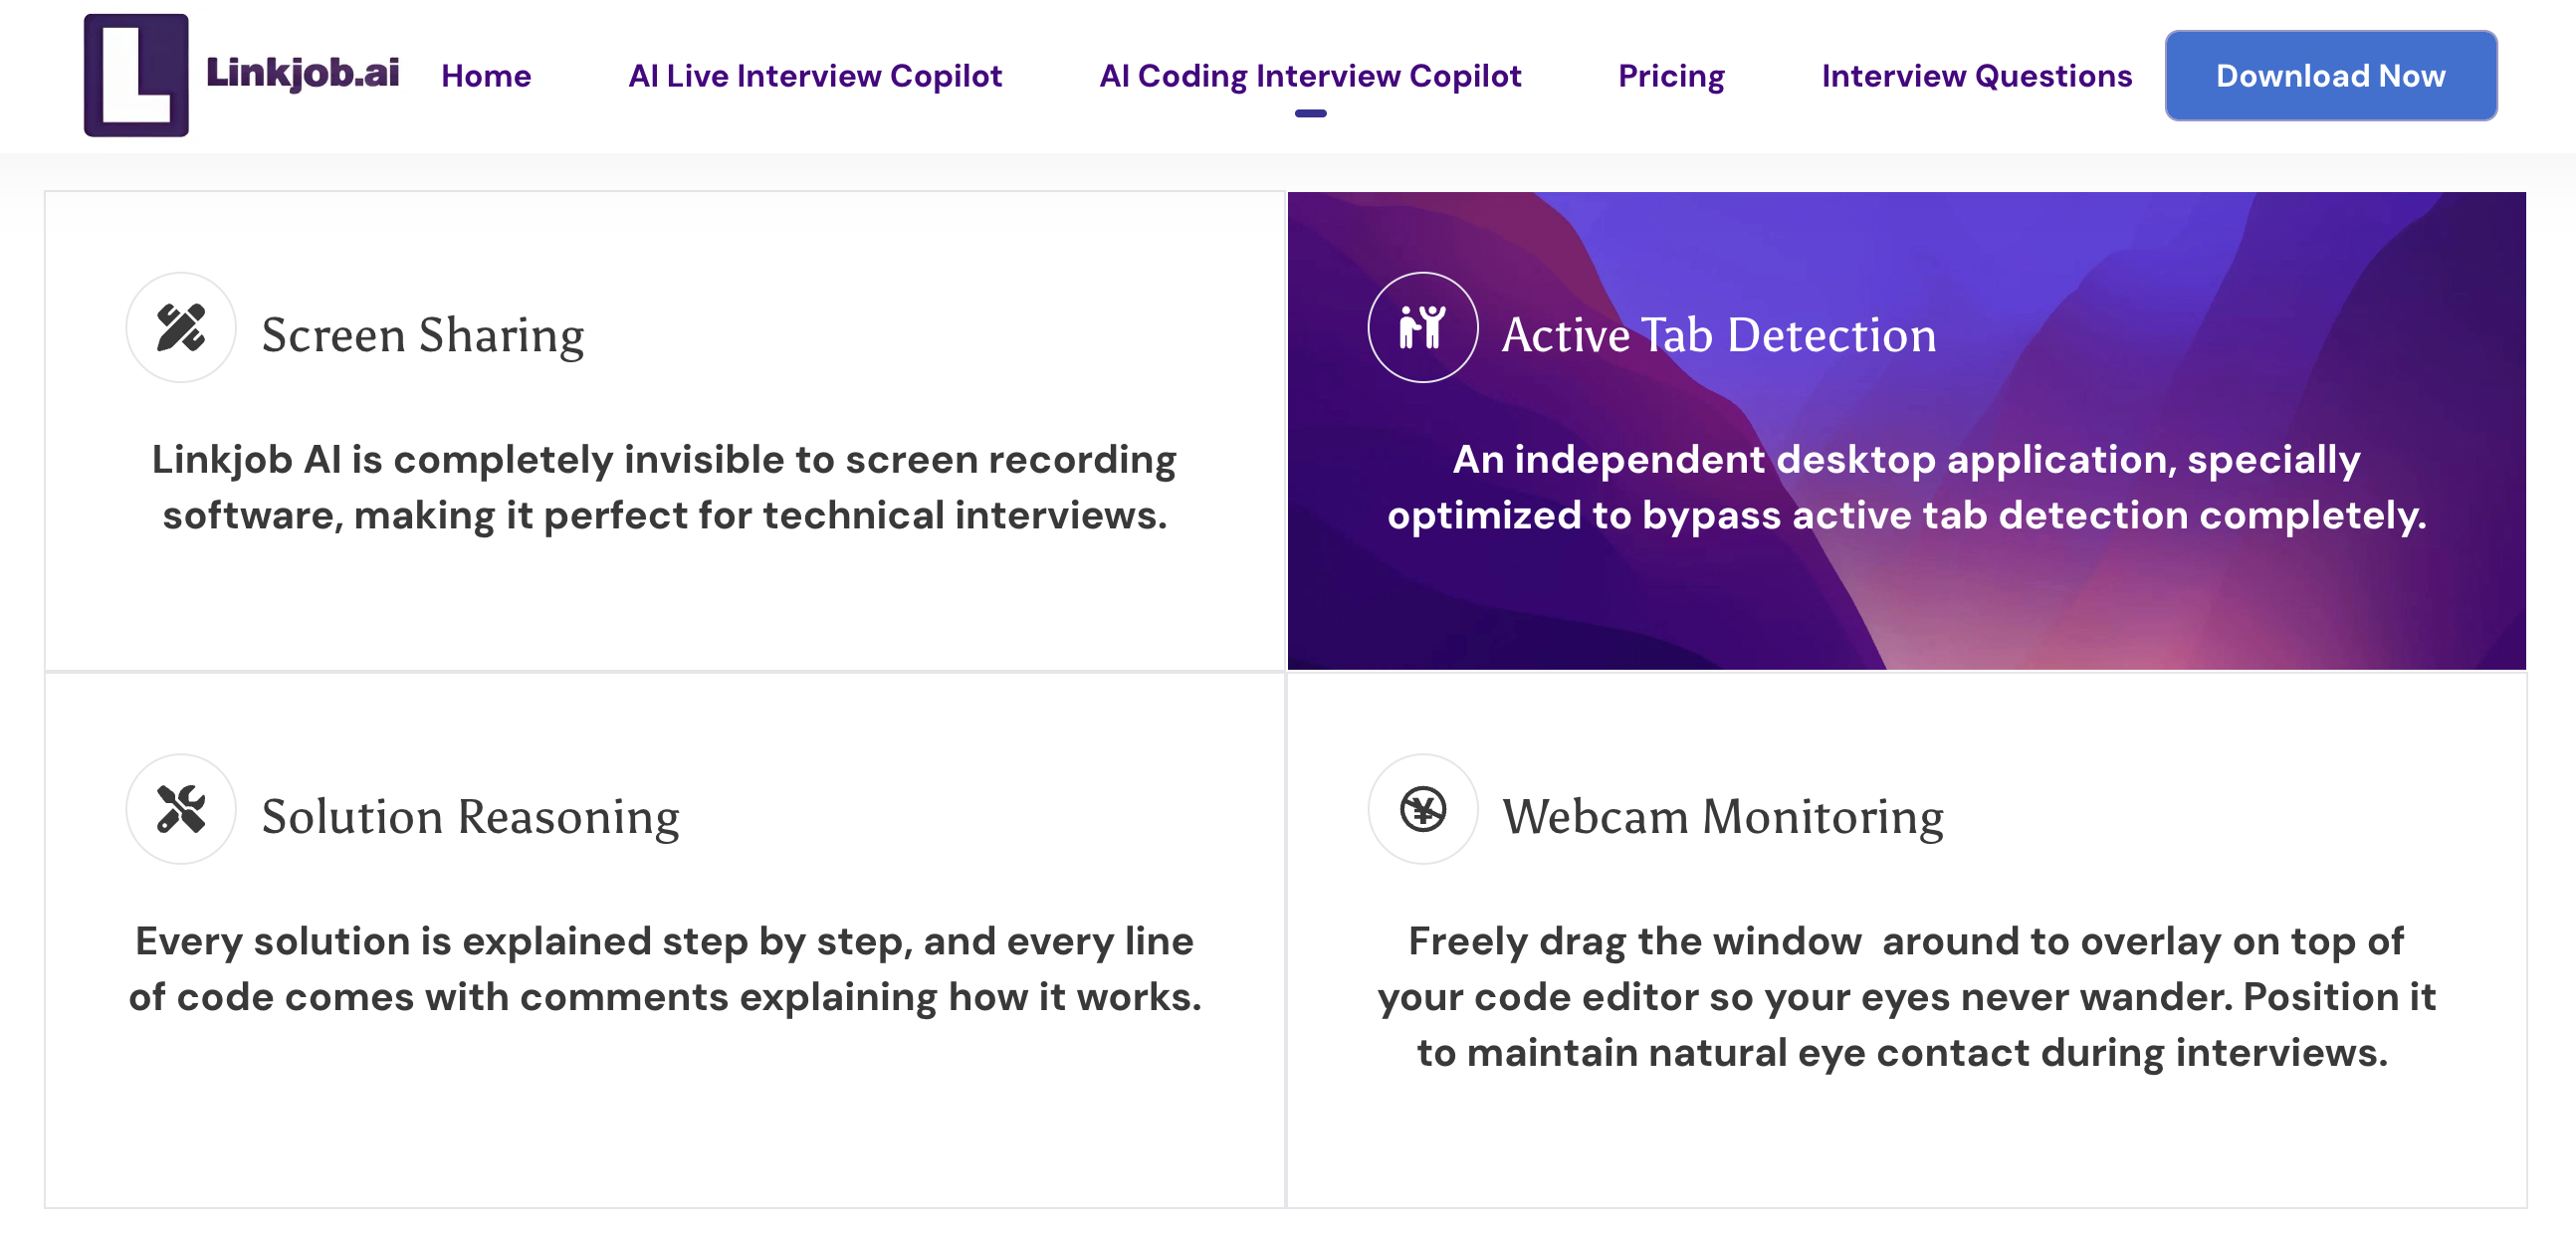Image resolution: width=2576 pixels, height=1236 pixels.
Task: Select AI Coding Interview Copilot tab
Action: (x=1309, y=75)
